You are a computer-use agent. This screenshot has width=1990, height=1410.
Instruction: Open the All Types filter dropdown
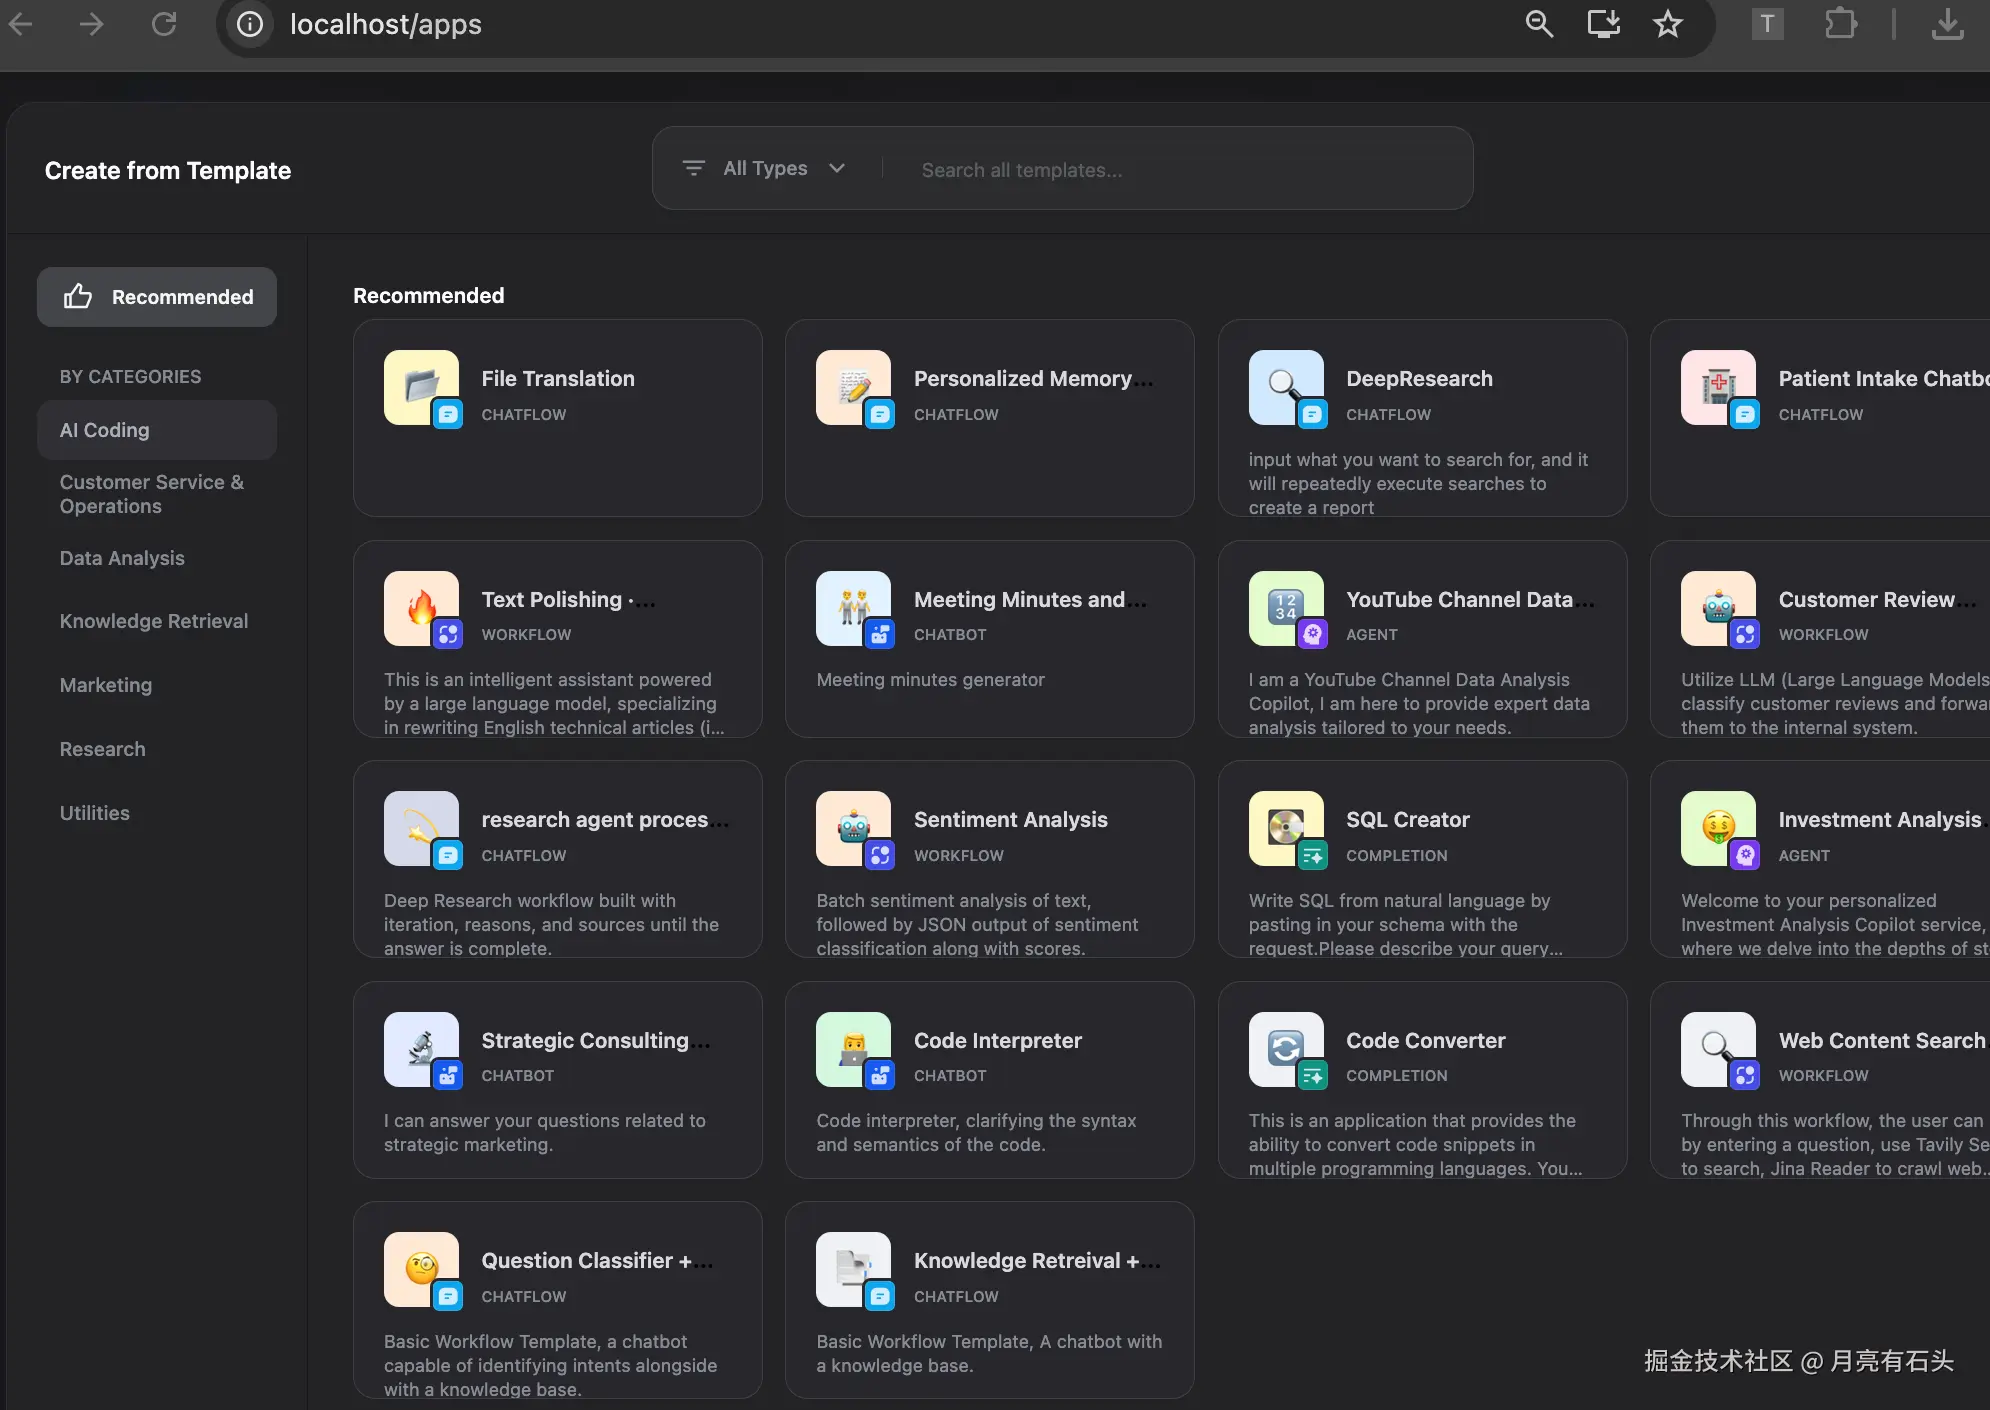point(765,168)
